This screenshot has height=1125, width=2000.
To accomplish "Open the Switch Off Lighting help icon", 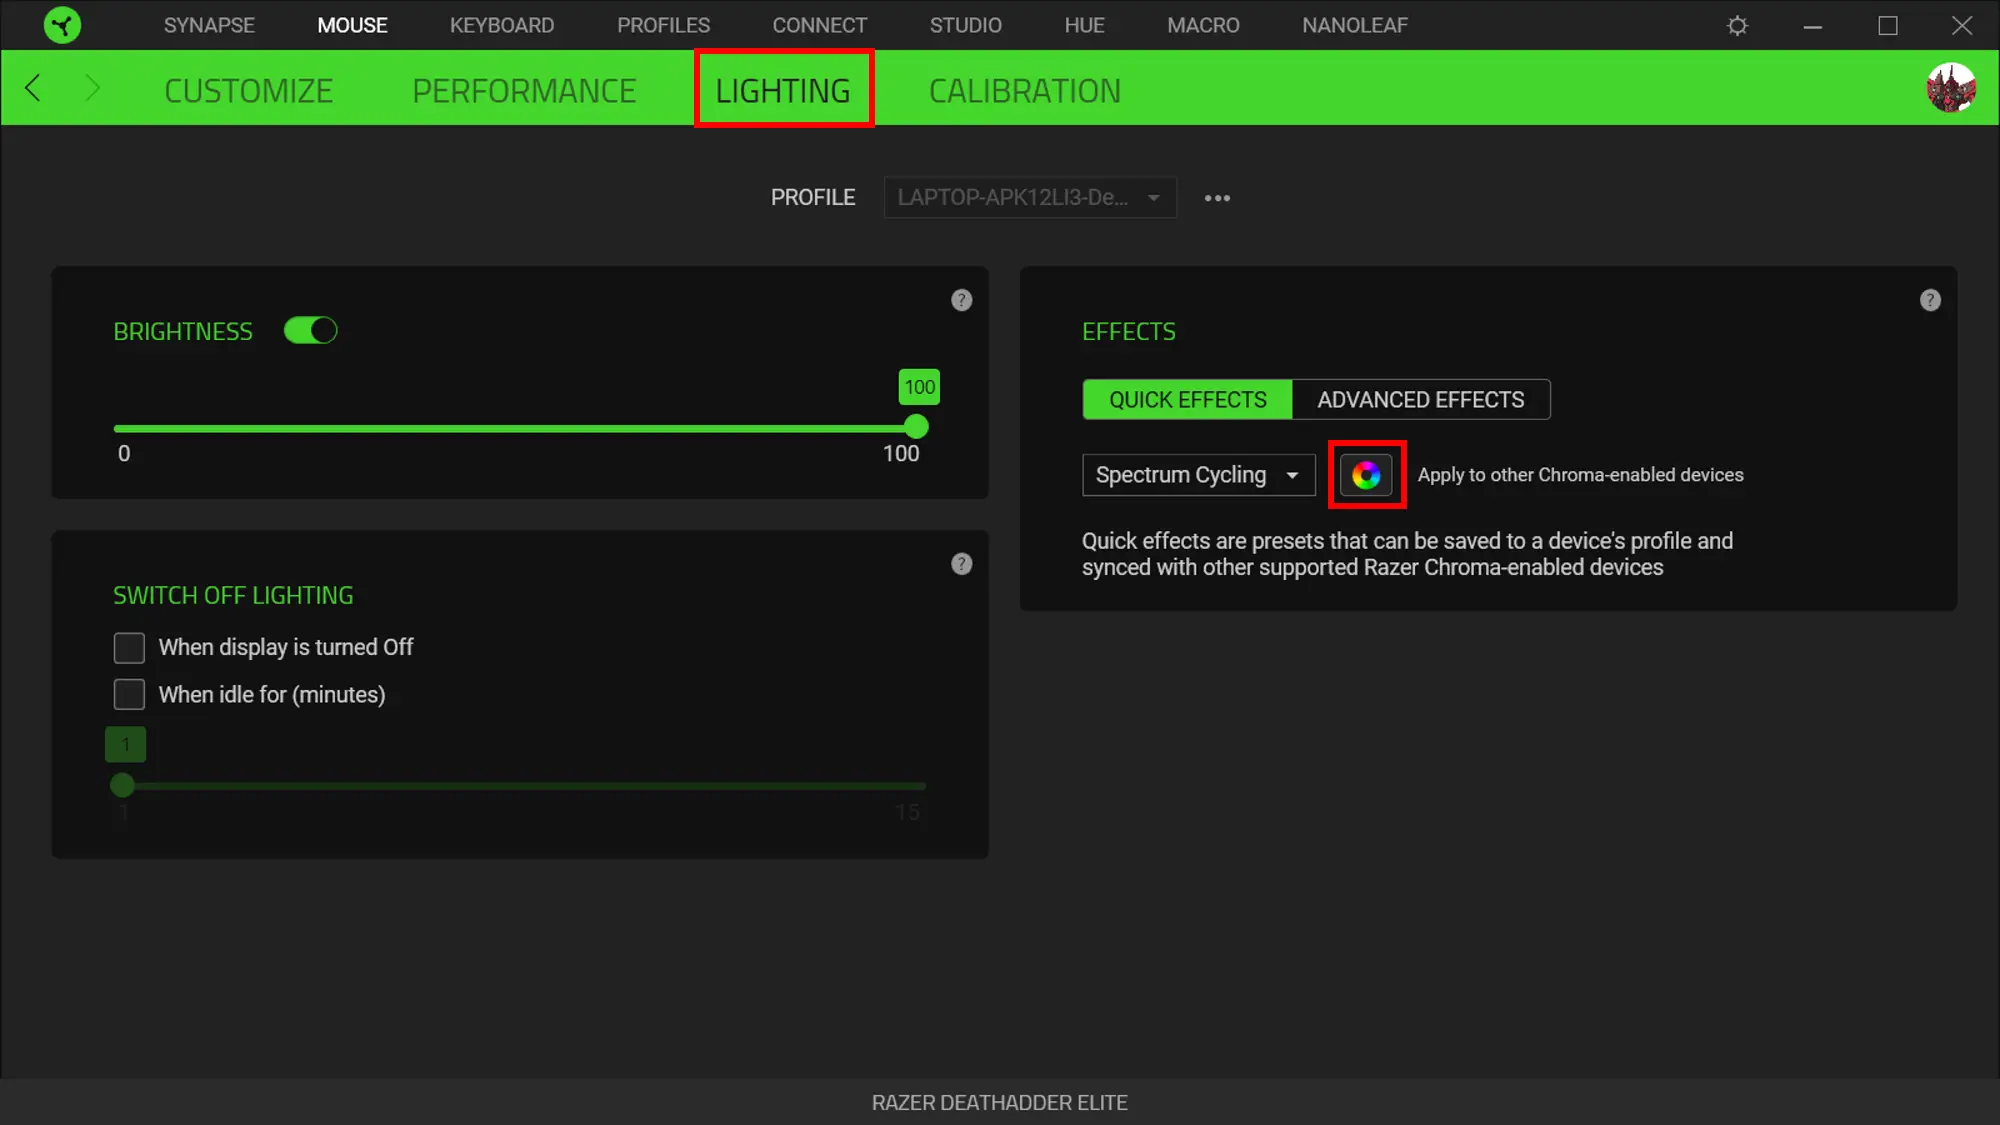I will (961, 564).
